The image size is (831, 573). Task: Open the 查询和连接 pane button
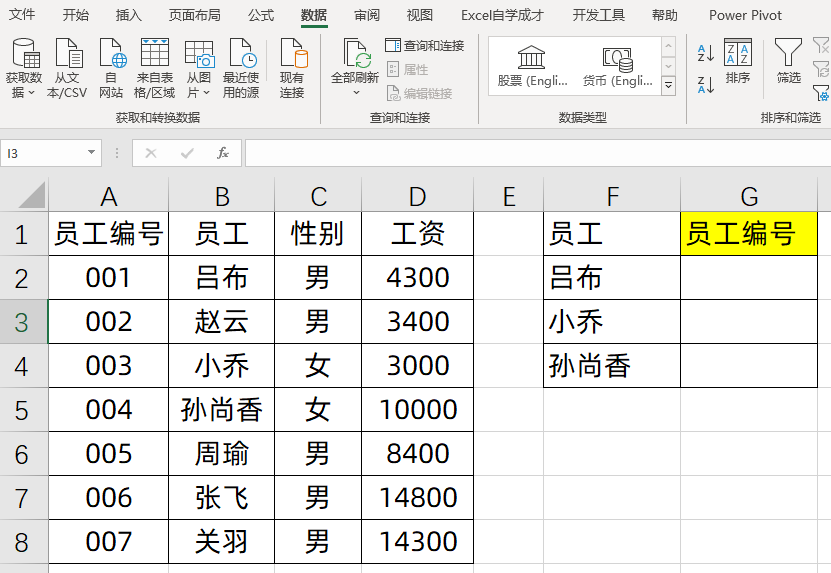[425, 46]
